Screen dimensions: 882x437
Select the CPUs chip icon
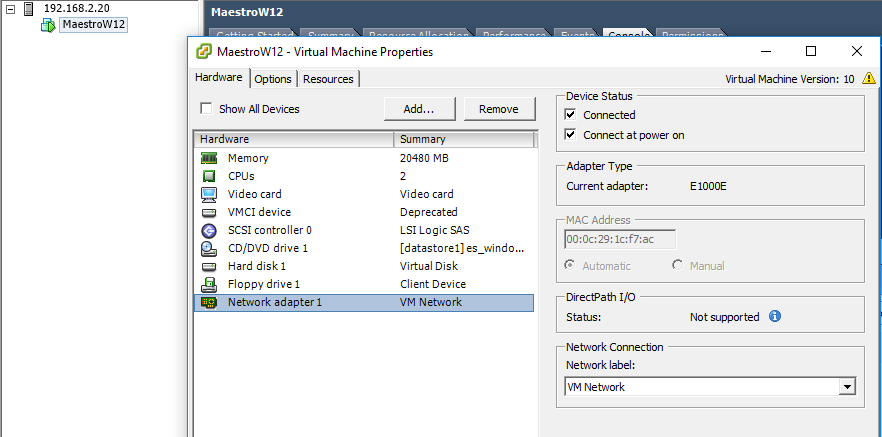coord(209,176)
